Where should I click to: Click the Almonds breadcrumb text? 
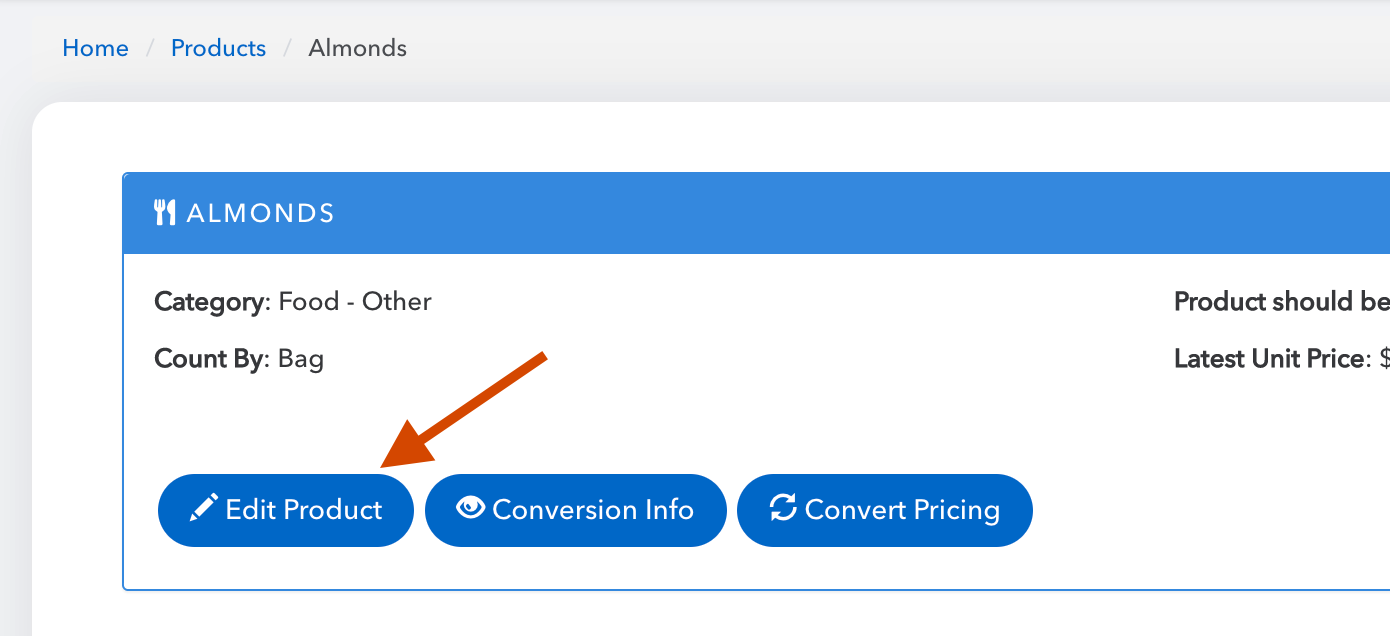pos(358,48)
